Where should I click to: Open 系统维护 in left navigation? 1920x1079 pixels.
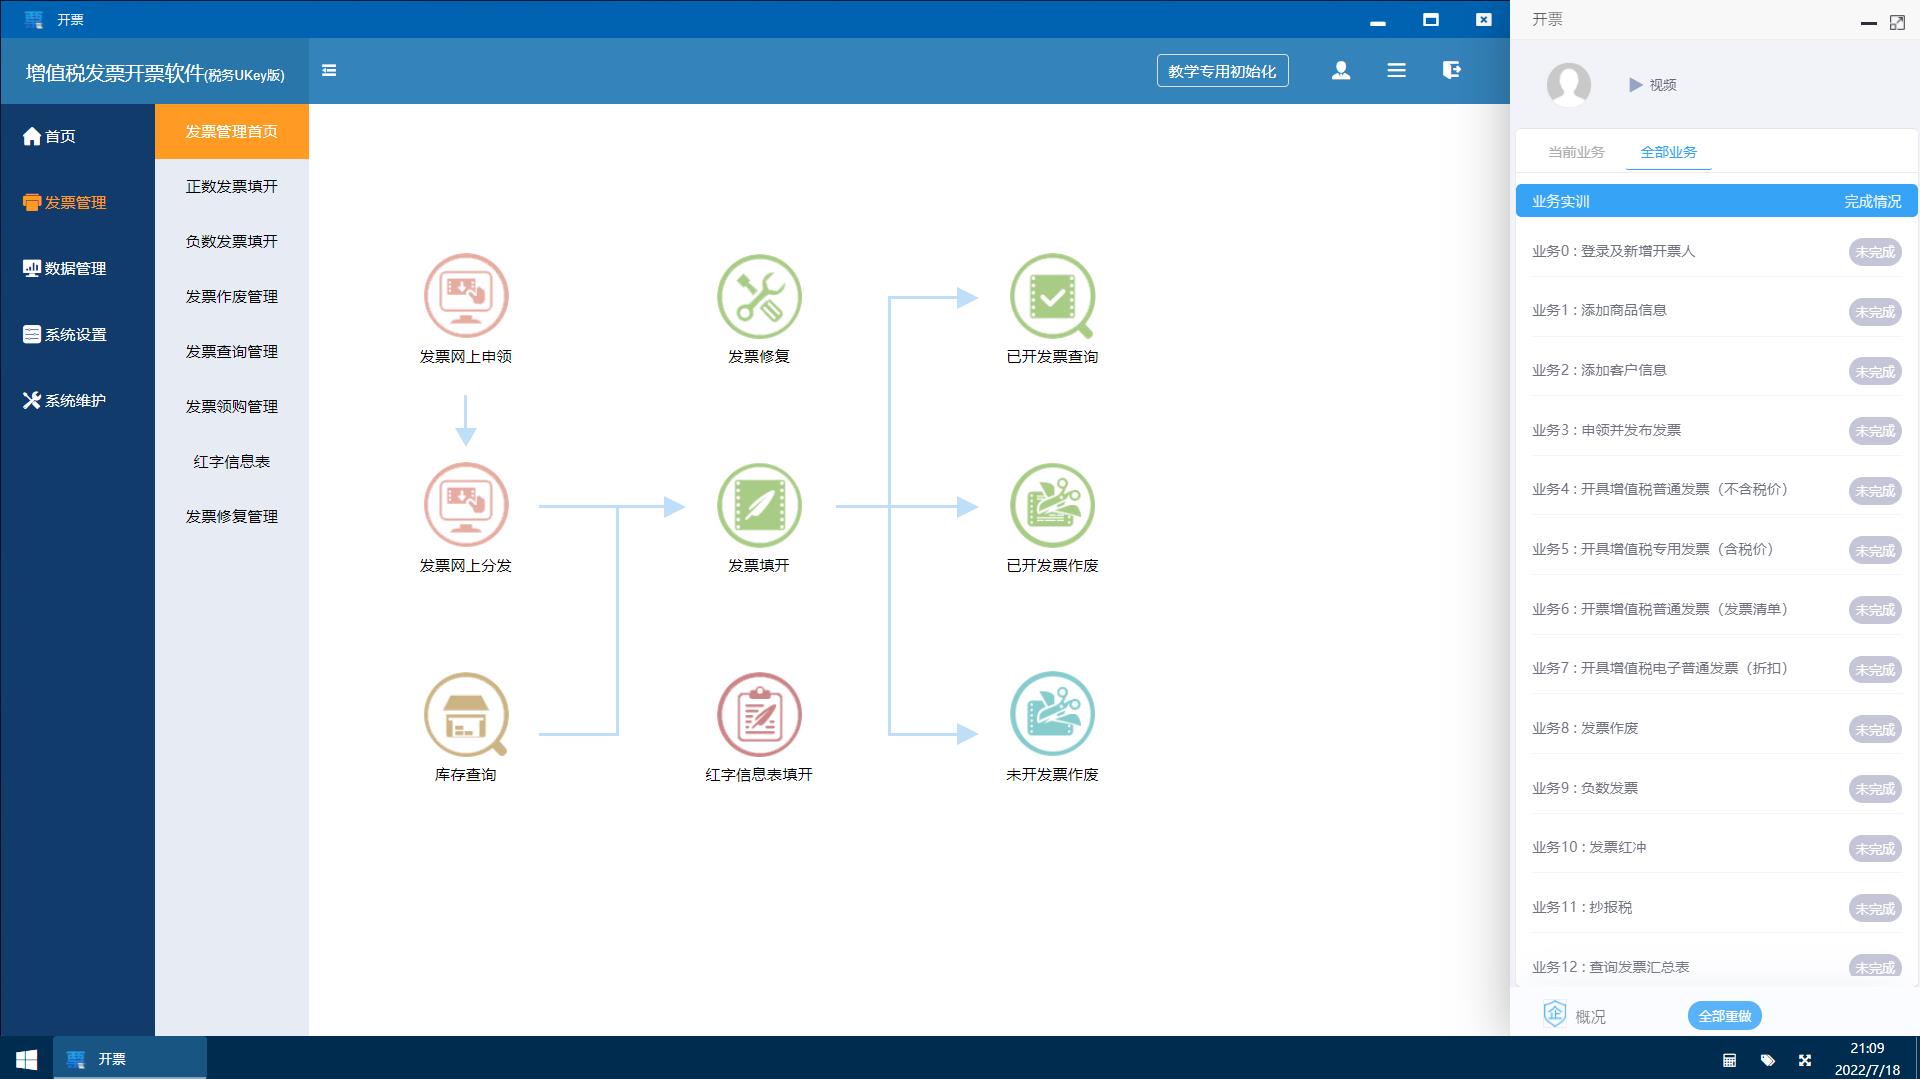(77, 400)
